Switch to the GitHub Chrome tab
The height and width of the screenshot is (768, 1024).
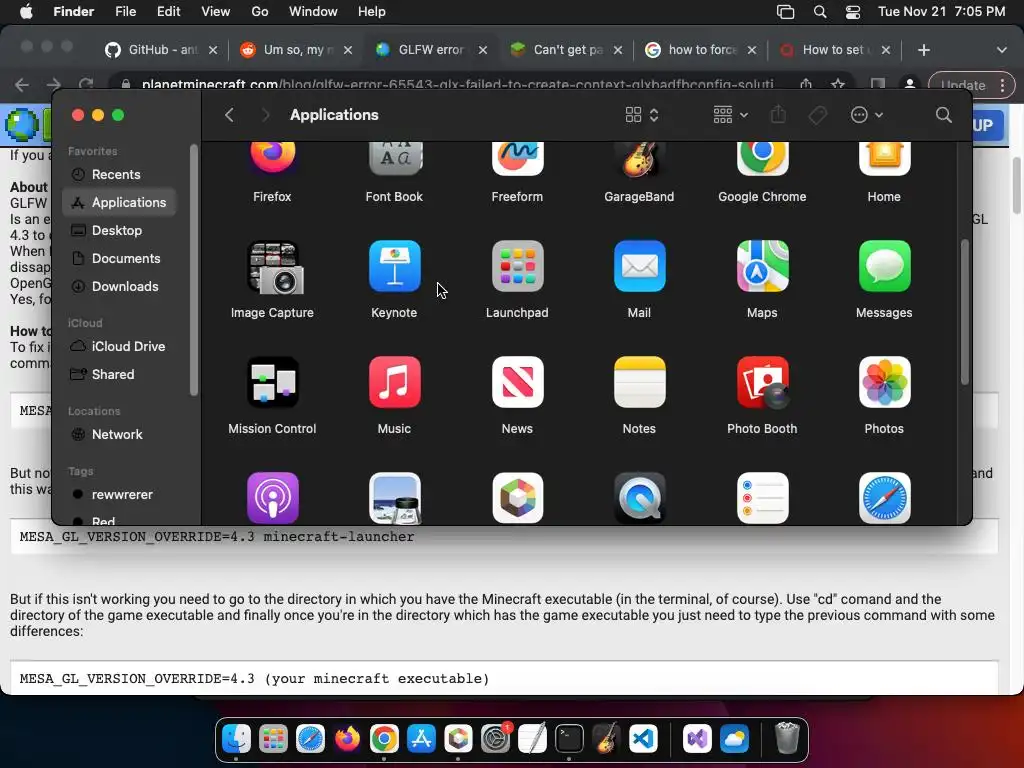point(160,50)
